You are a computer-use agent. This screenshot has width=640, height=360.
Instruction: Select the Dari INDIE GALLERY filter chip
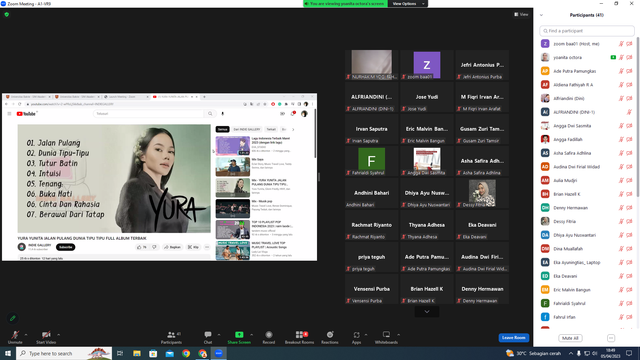247,129
